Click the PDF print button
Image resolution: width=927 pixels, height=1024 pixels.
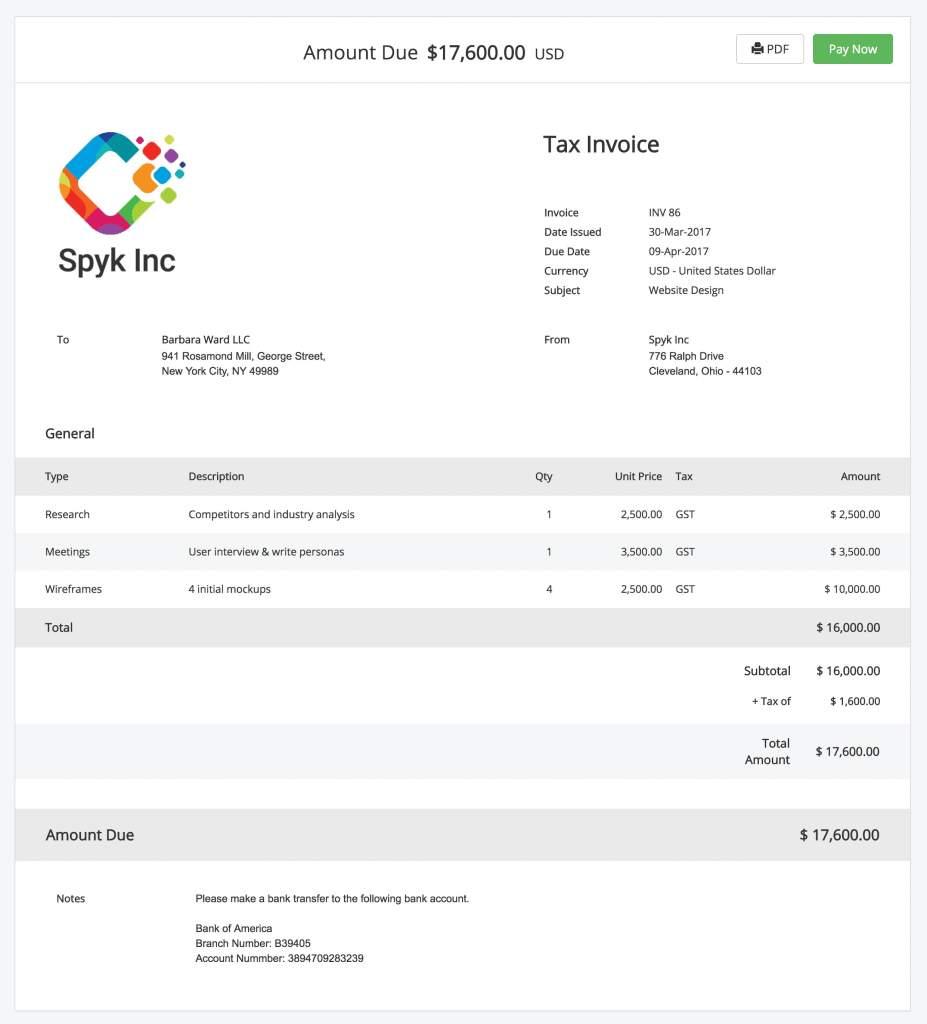pos(769,49)
